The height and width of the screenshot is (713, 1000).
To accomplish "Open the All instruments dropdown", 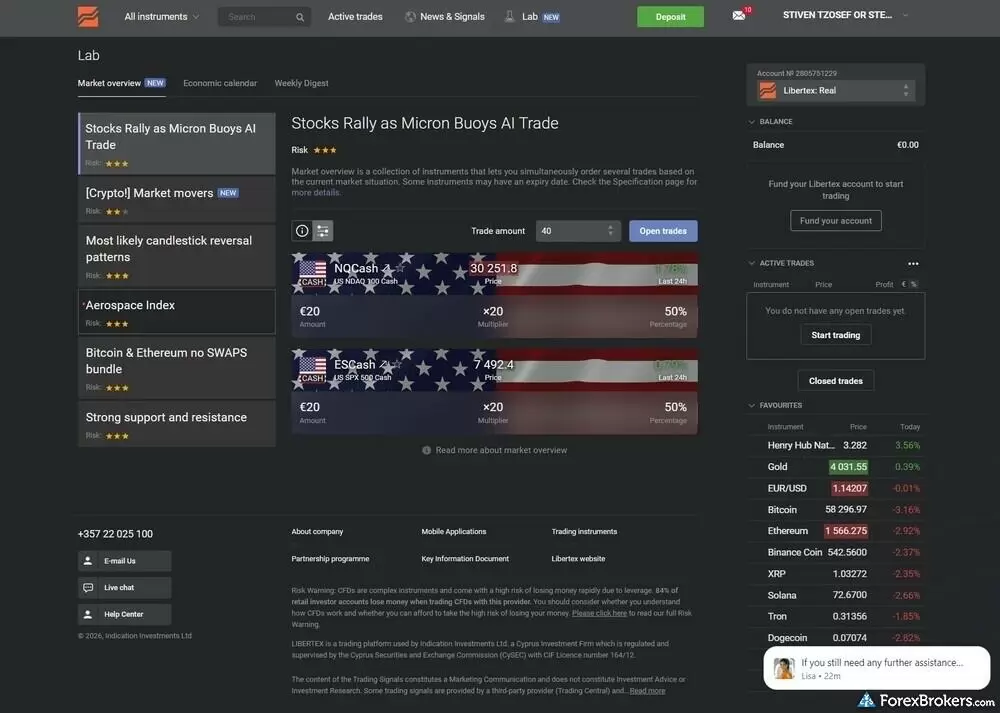I will 161,17.
